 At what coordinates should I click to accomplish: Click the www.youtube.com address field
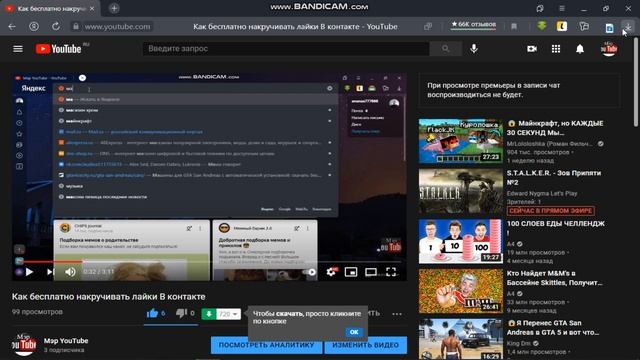(117, 27)
